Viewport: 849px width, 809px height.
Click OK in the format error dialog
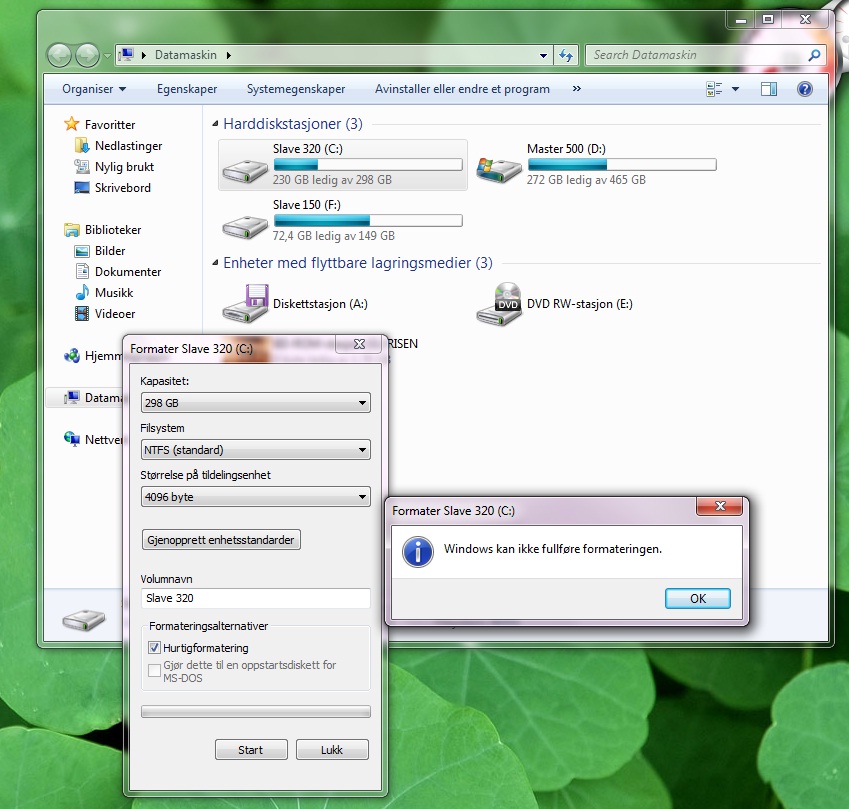(697, 598)
